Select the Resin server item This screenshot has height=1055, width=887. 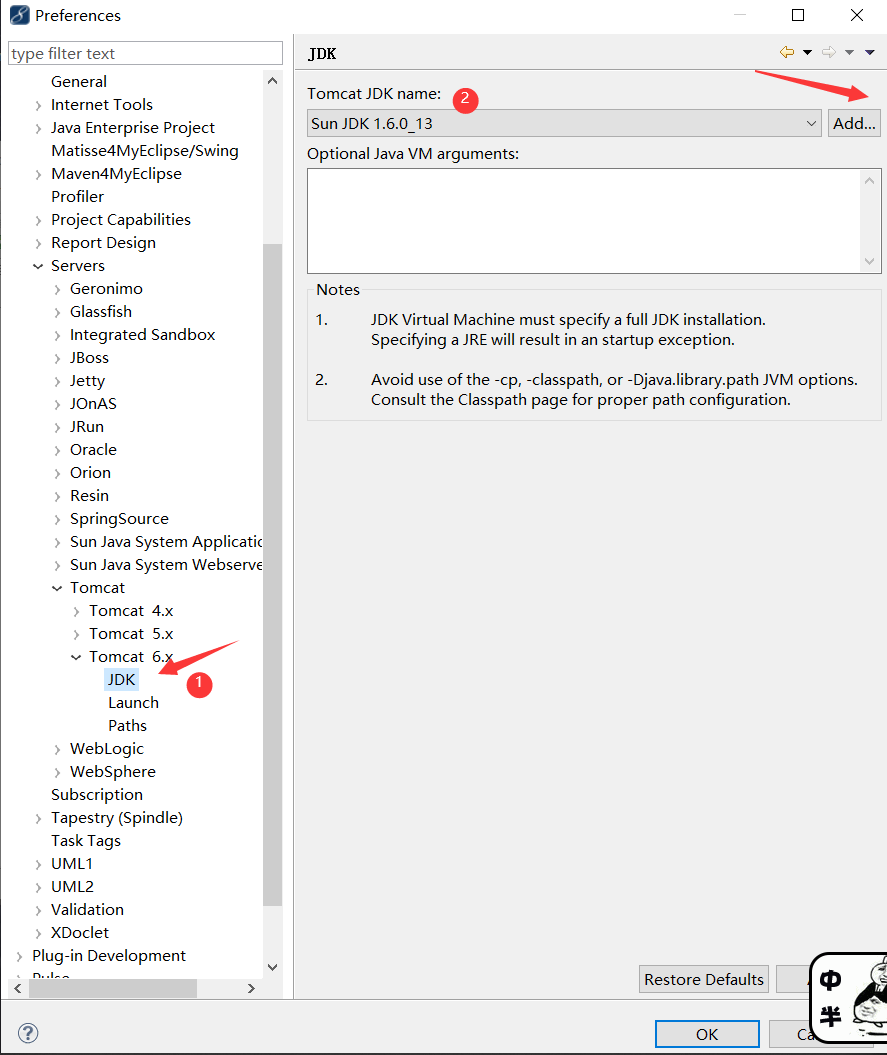point(90,496)
